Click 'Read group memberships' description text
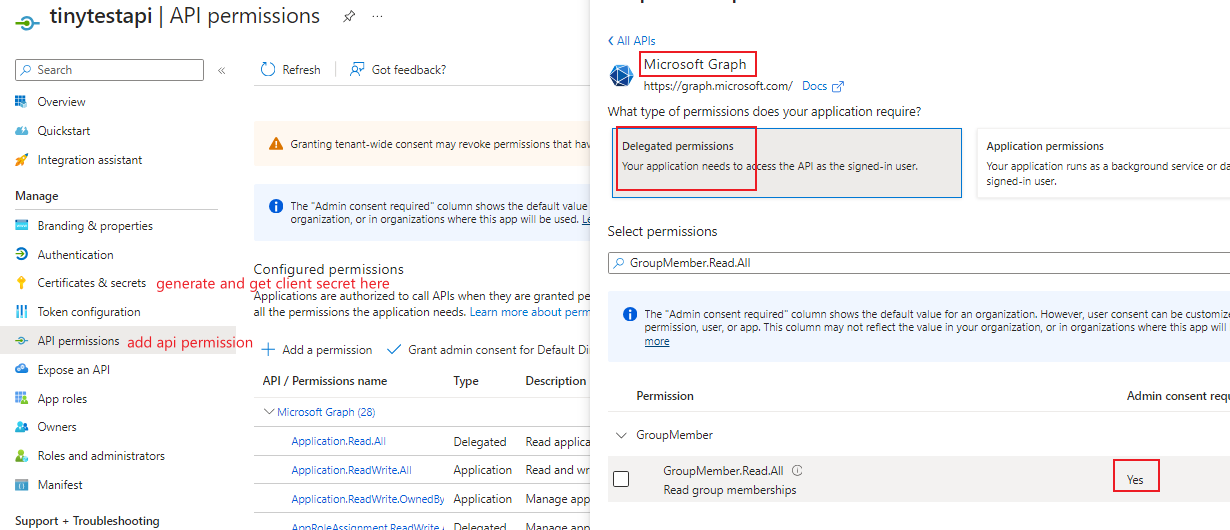The height and width of the screenshot is (530, 1230). [x=730, y=490]
